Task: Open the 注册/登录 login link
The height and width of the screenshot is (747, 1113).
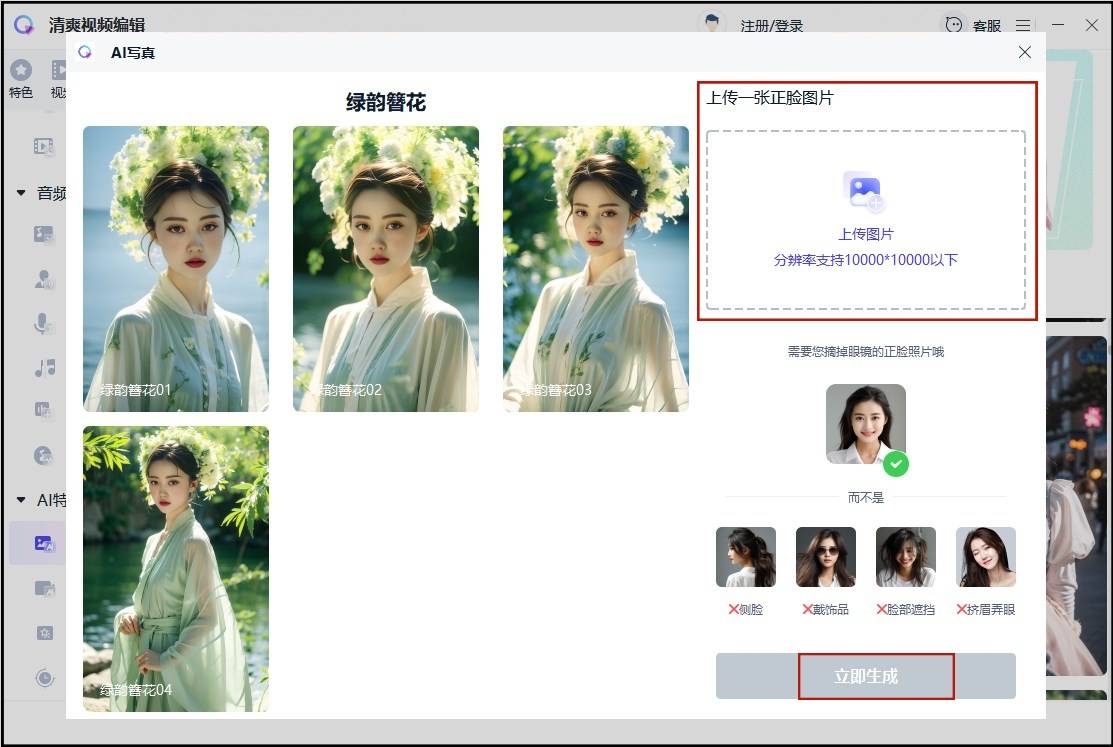Action: pyautogui.click(x=771, y=26)
